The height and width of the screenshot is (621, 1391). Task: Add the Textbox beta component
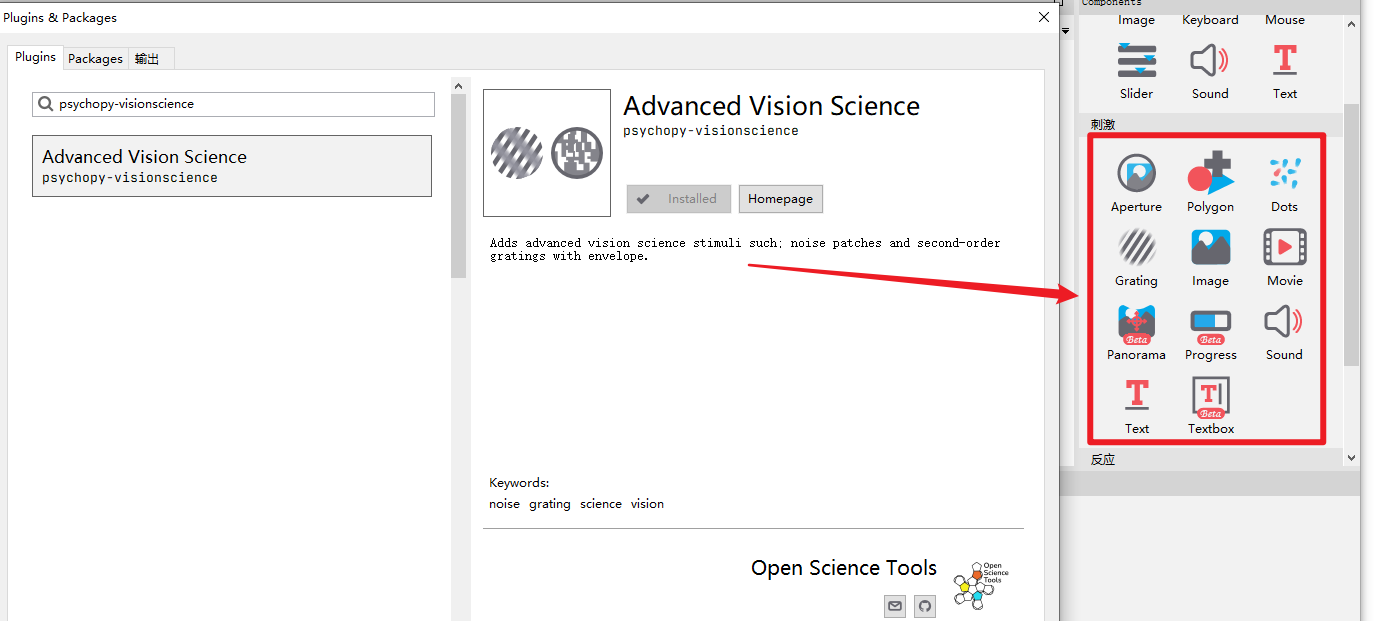(x=1210, y=397)
